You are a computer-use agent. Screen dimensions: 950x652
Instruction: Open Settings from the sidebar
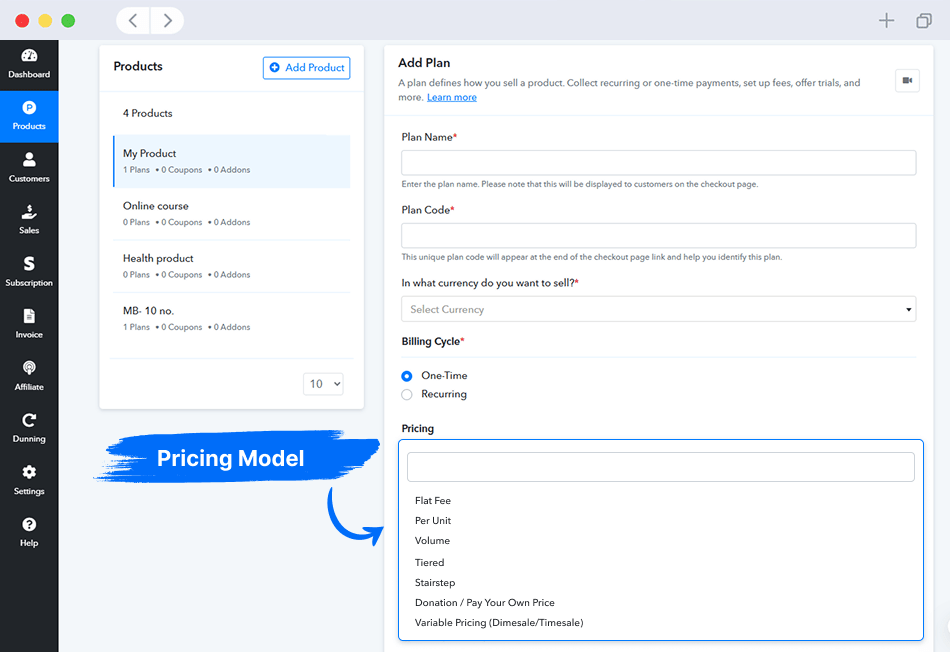[x=29, y=479]
